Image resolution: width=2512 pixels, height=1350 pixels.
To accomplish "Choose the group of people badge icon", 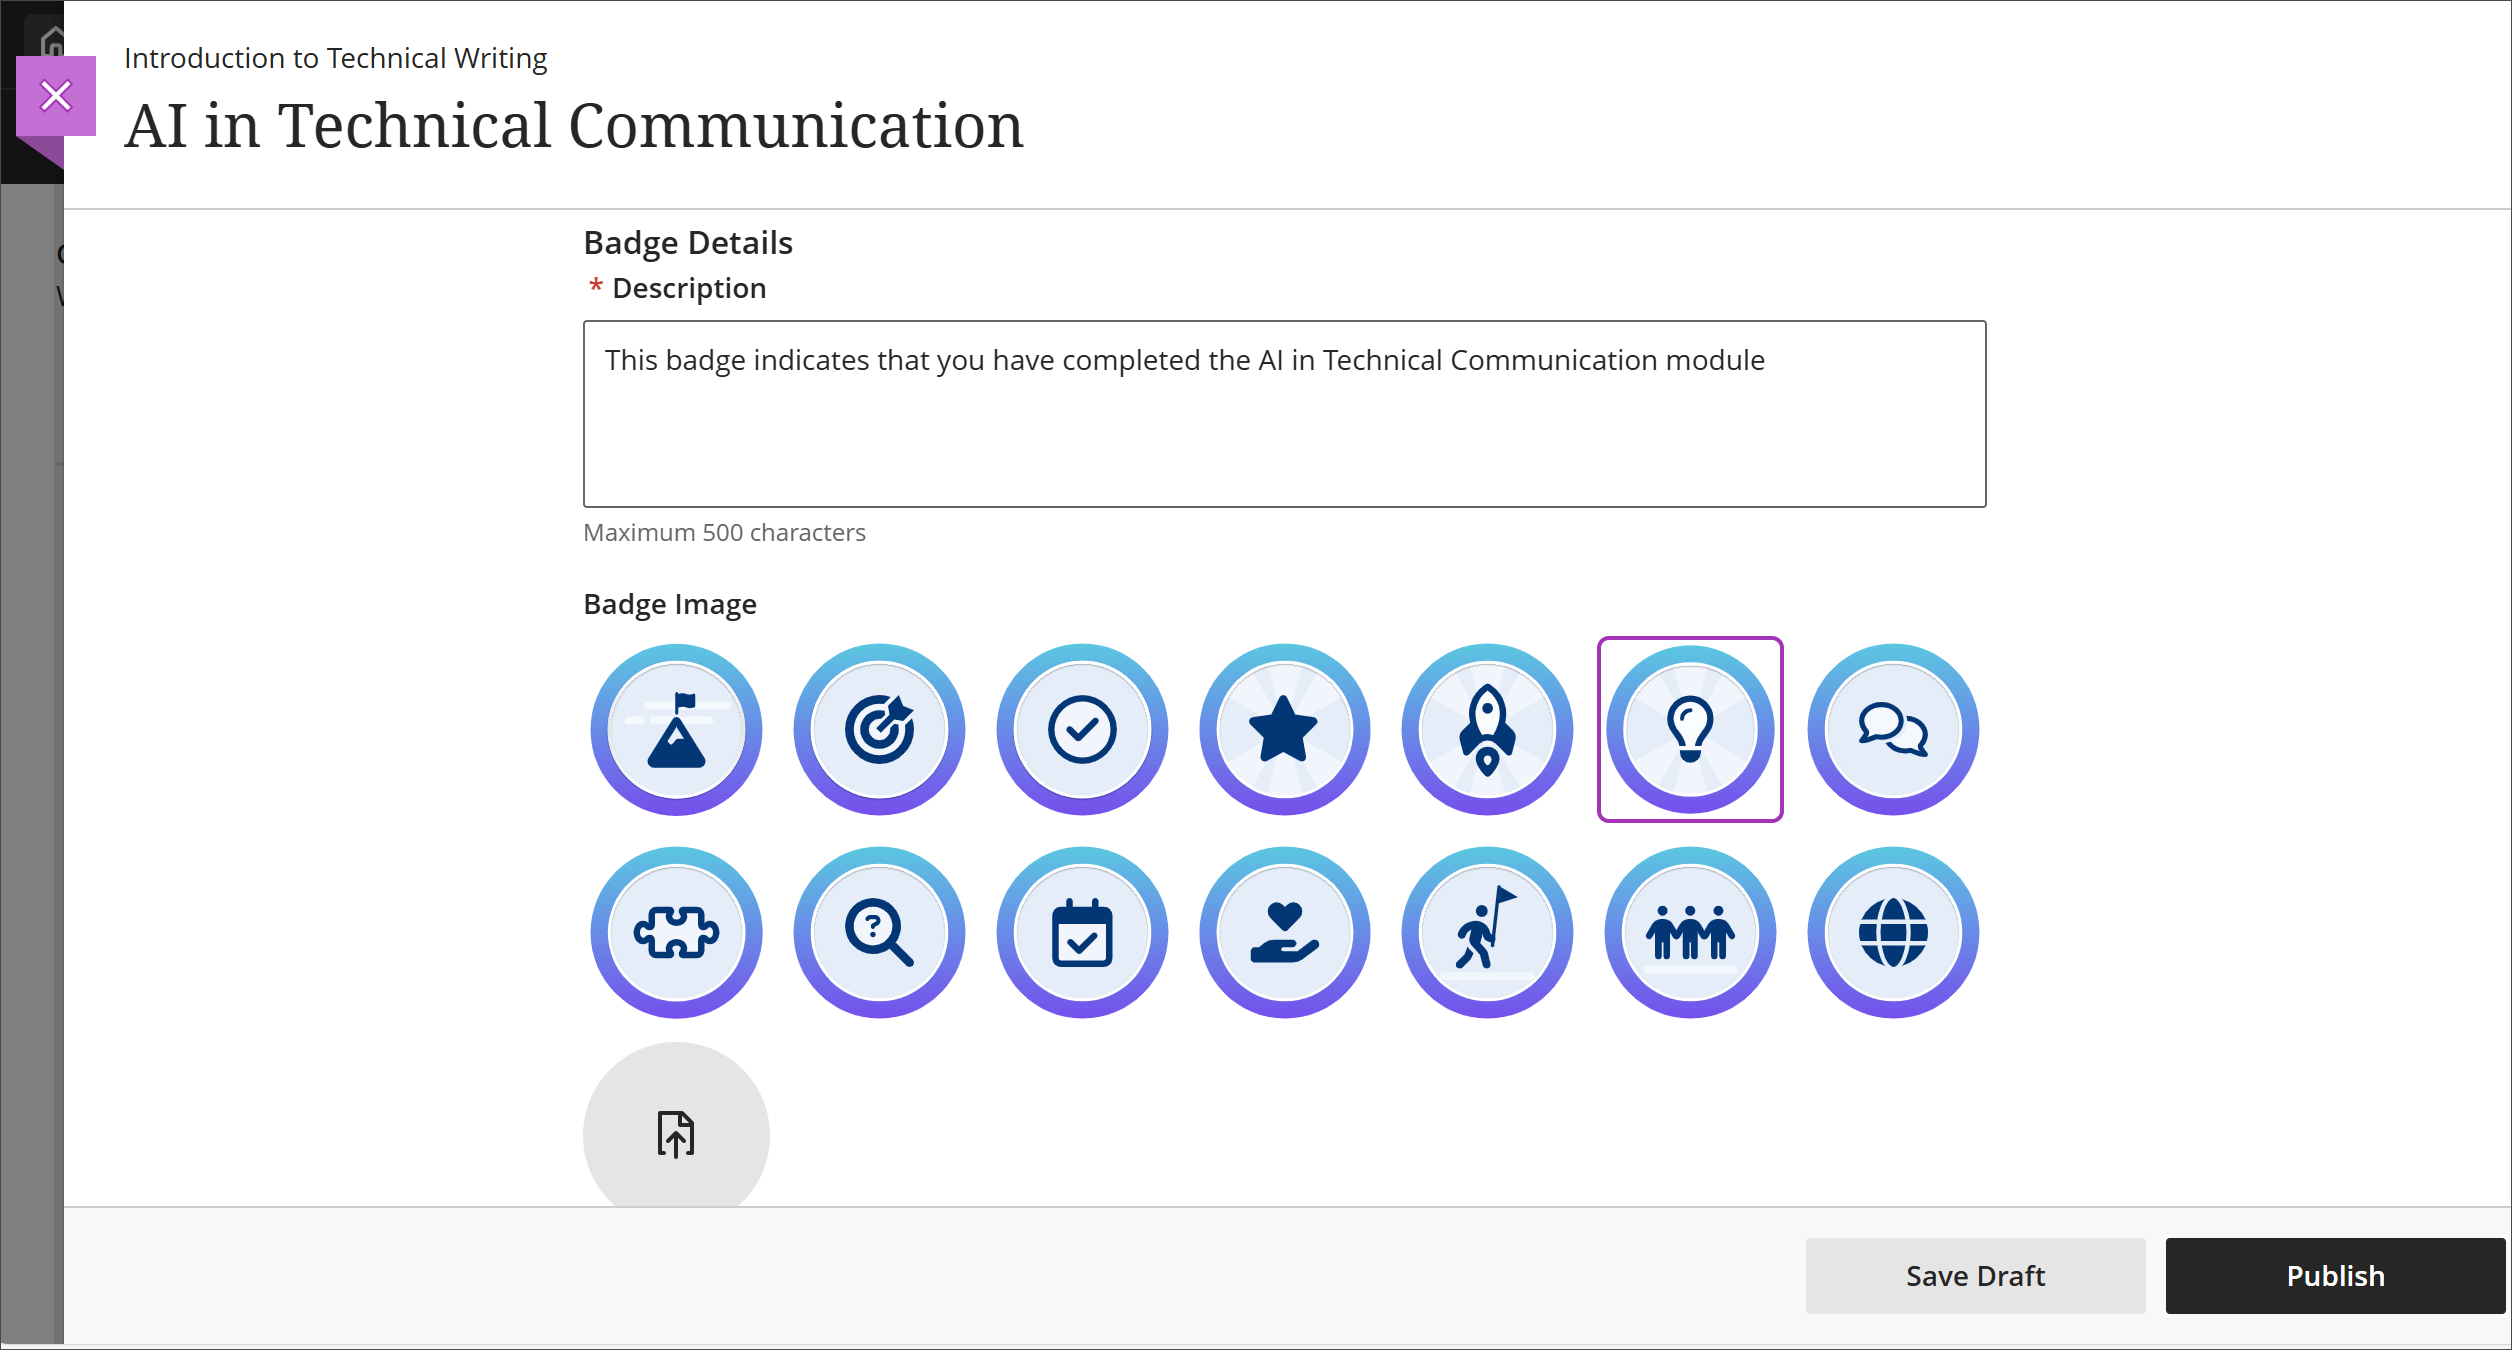I will click(x=1690, y=931).
